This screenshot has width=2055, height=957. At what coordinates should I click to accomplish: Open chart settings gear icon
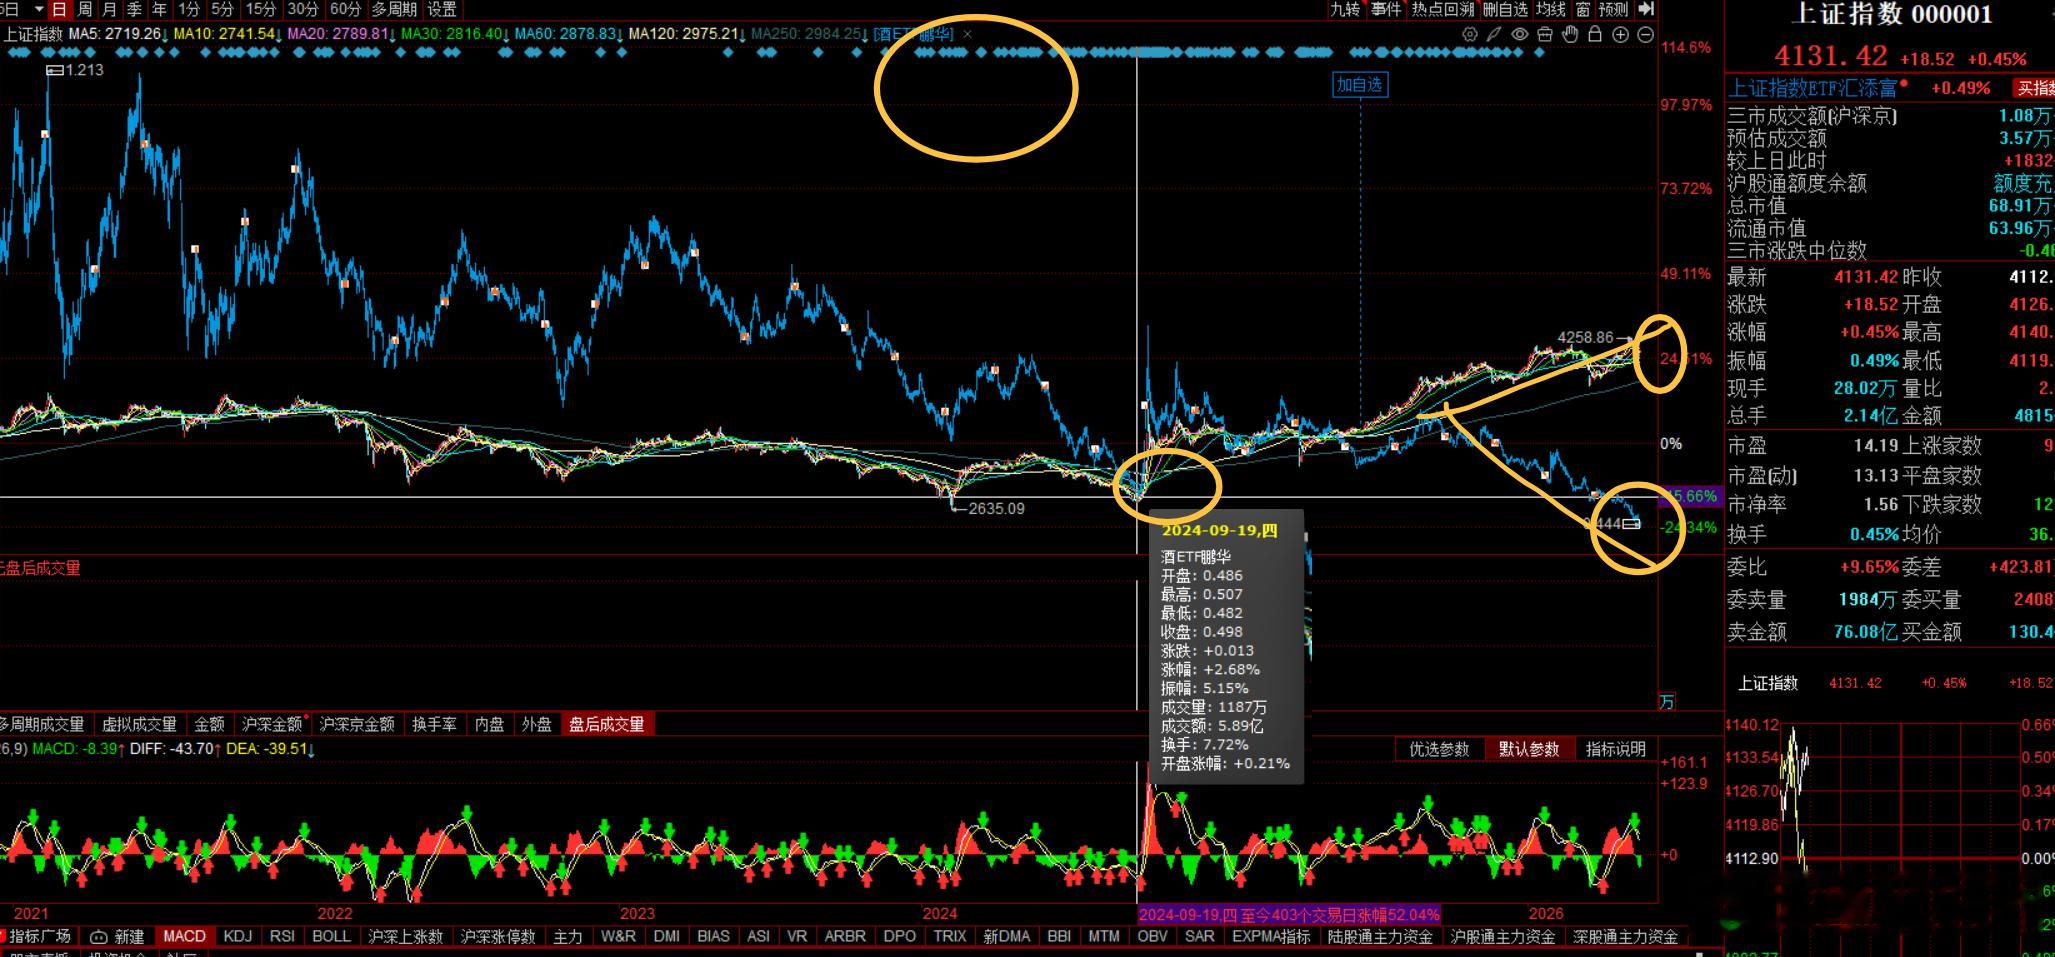coord(1469,34)
